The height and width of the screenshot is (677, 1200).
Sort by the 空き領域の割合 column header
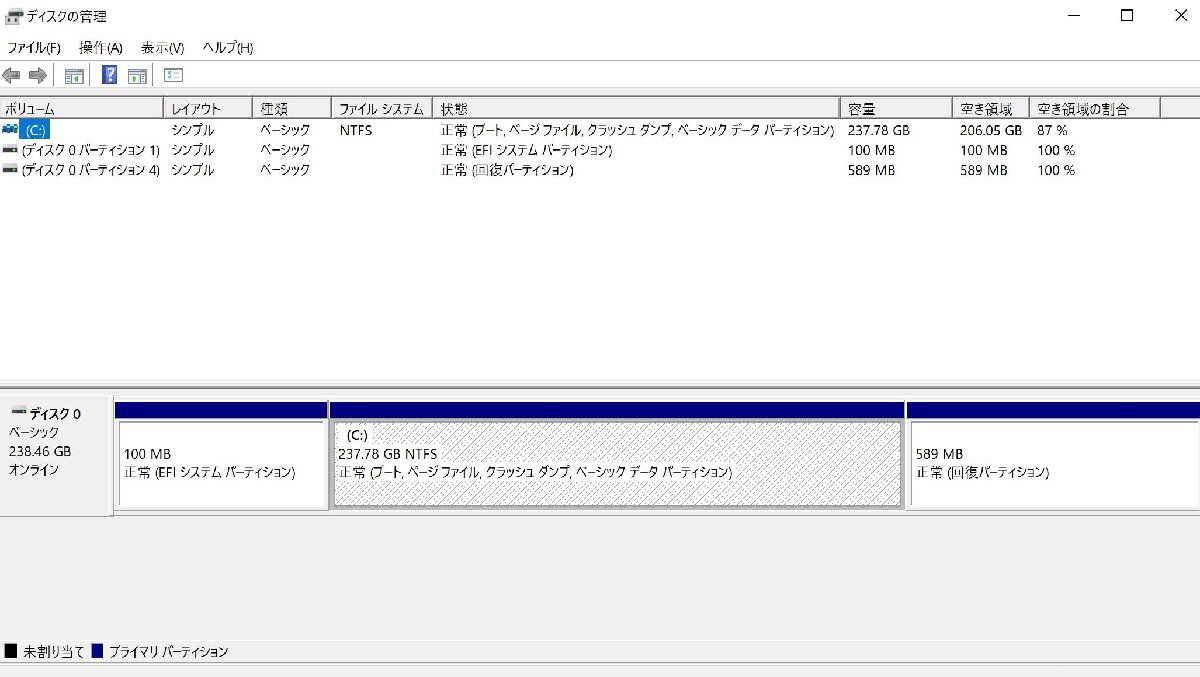1095,108
